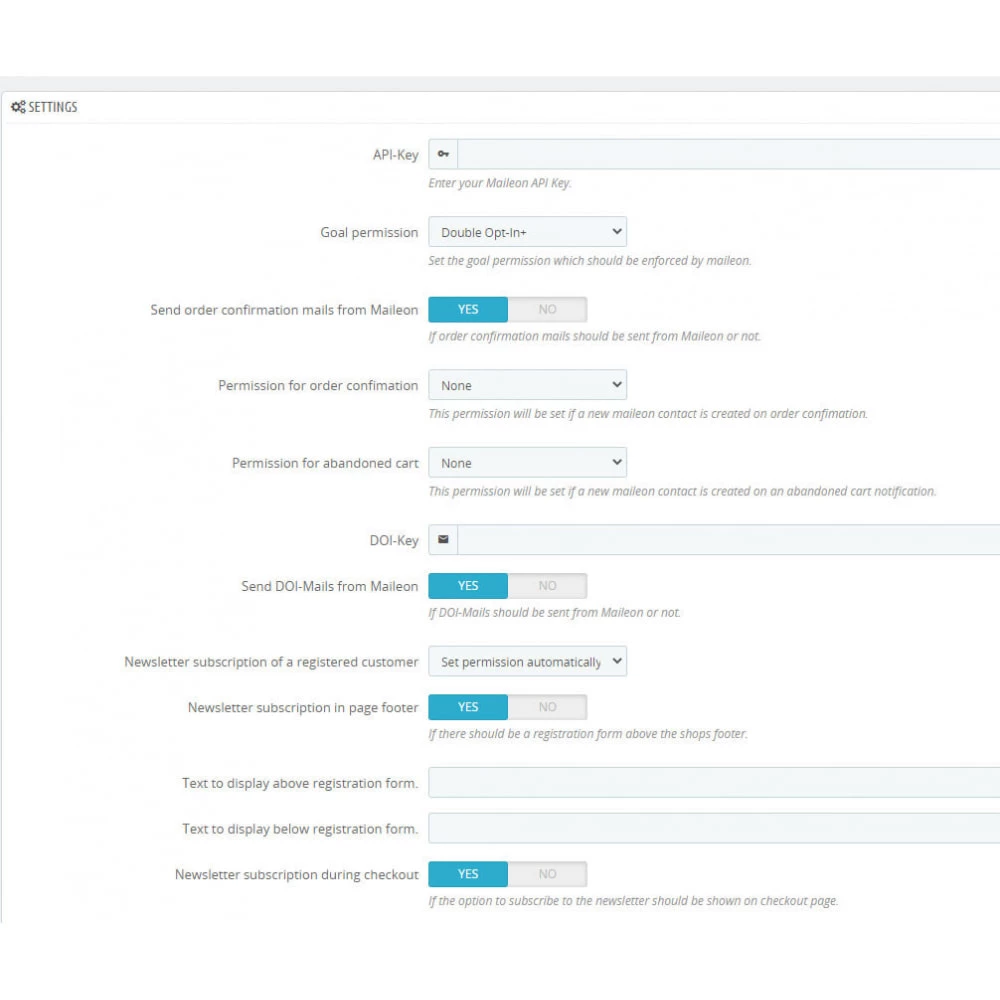
Task: Click the envelope icon beside DOI-Key field
Action: [443, 540]
